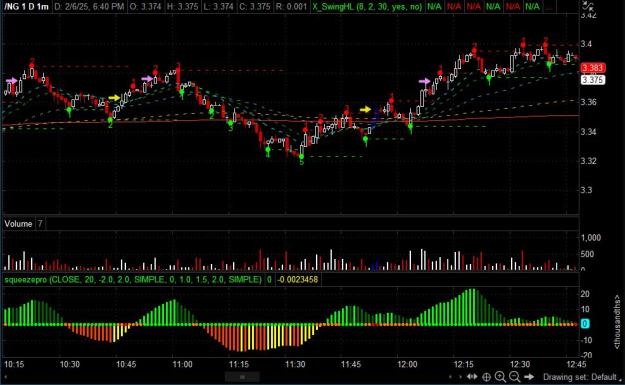Click the 3.3 price axis label
This screenshot has height=385, width=625.
586,190
